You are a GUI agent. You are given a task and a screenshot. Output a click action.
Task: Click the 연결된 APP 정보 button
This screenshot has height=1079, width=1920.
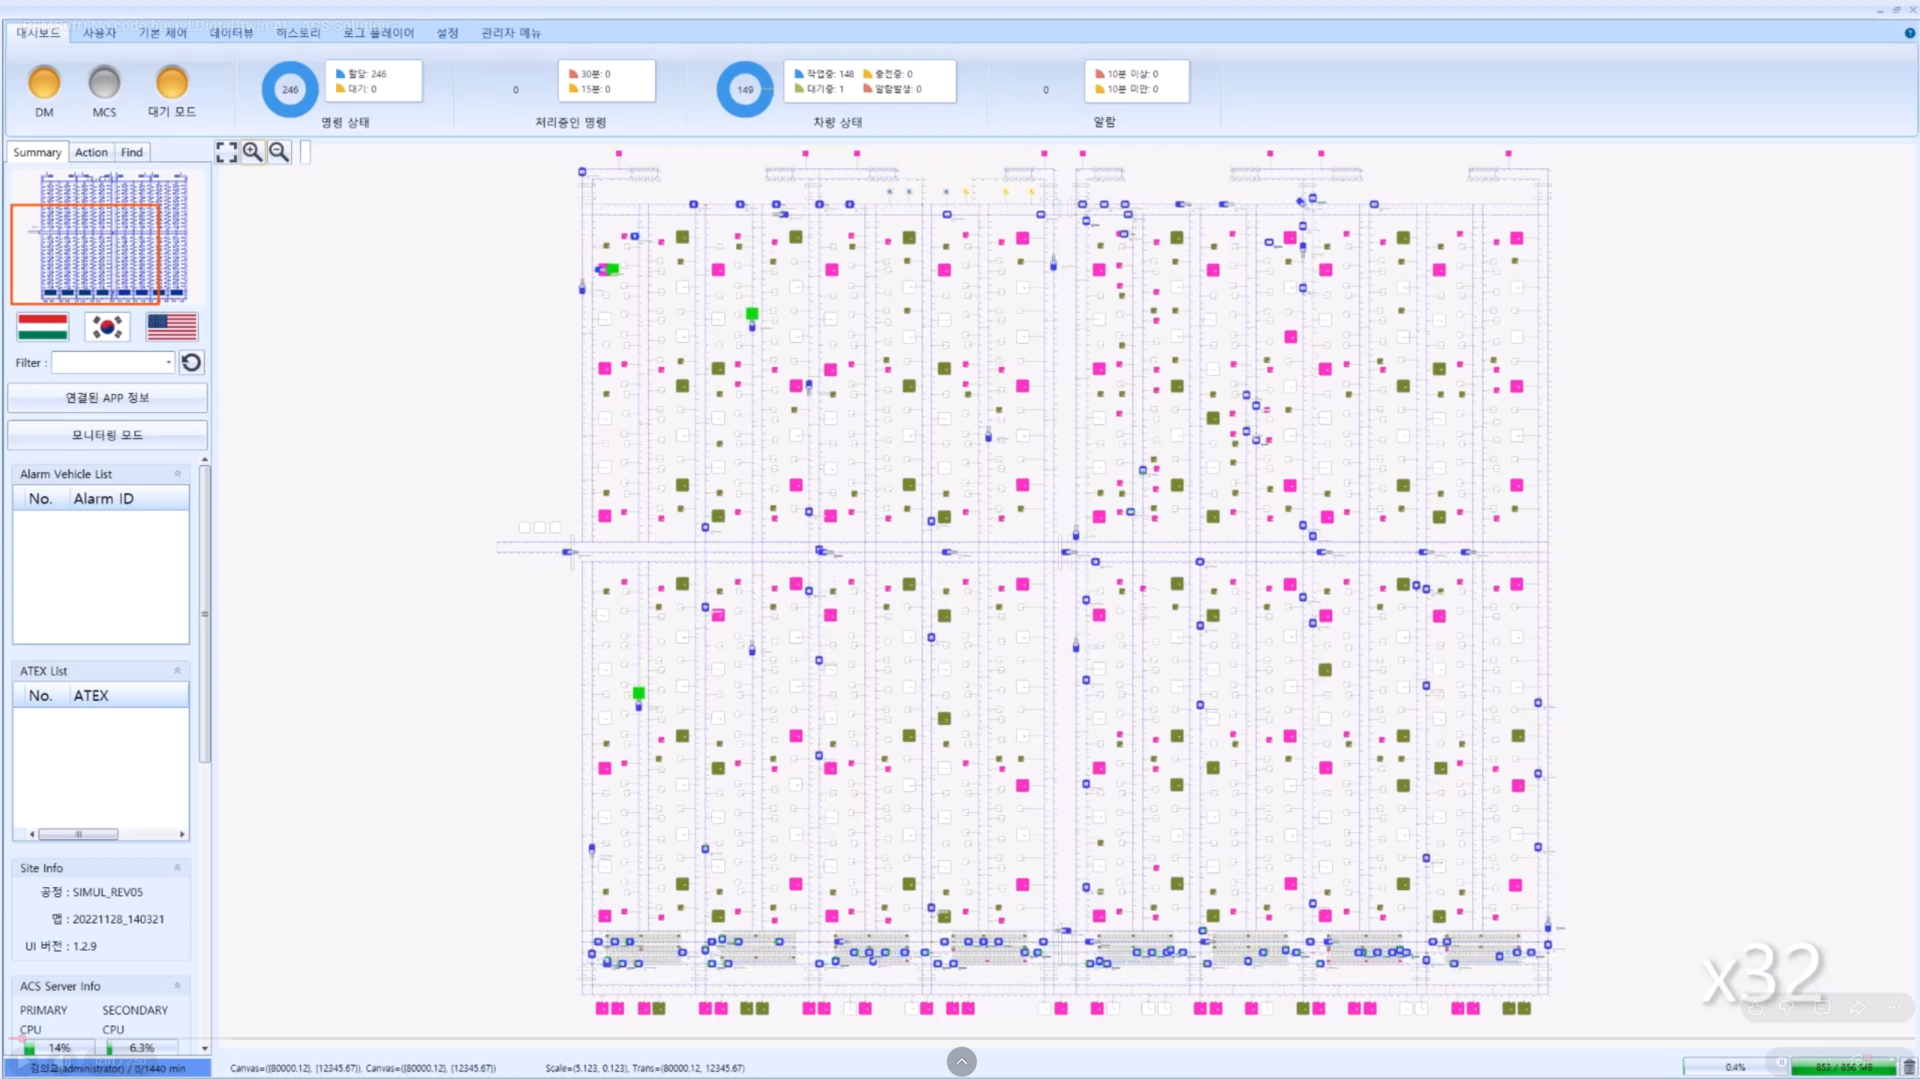point(107,398)
